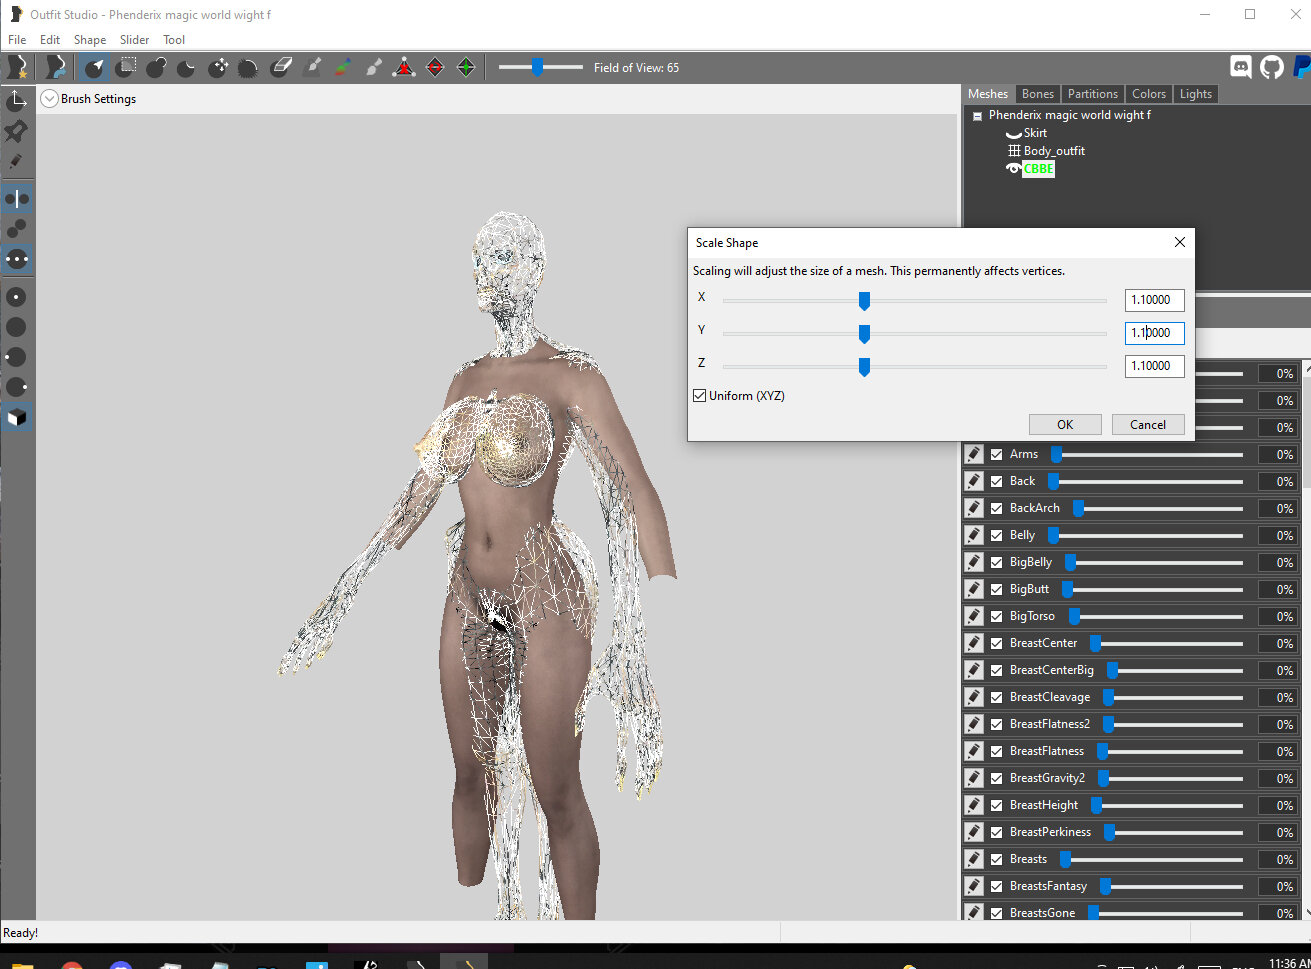Screen dimensions: 1311x969
Task: Cancel the Scale Shape dialog
Action: tap(1148, 424)
